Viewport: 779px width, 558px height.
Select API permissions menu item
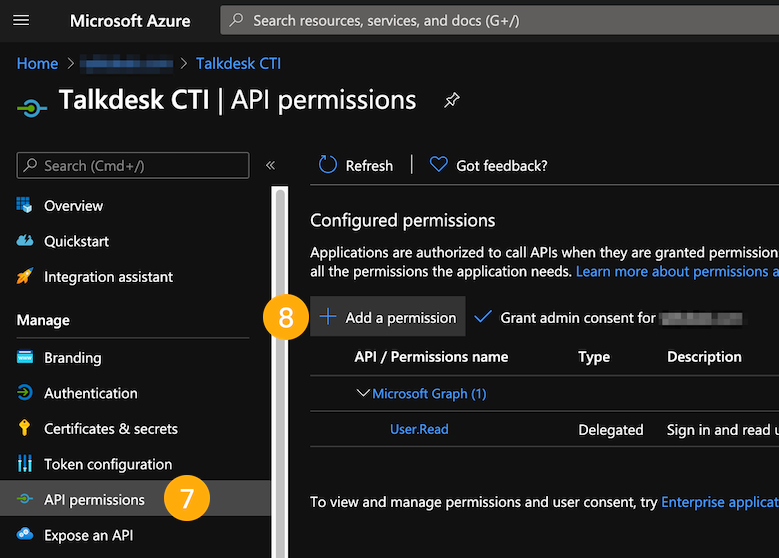(x=135, y=498)
